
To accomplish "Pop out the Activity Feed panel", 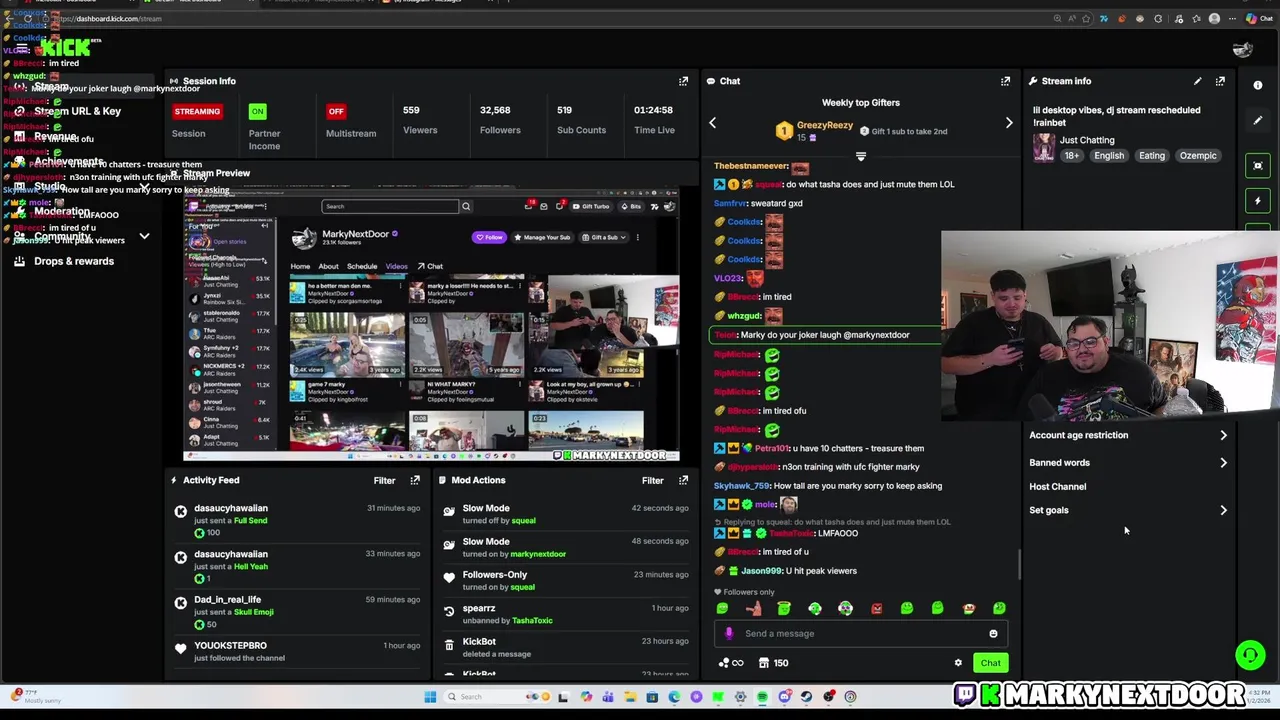I will coord(415,480).
